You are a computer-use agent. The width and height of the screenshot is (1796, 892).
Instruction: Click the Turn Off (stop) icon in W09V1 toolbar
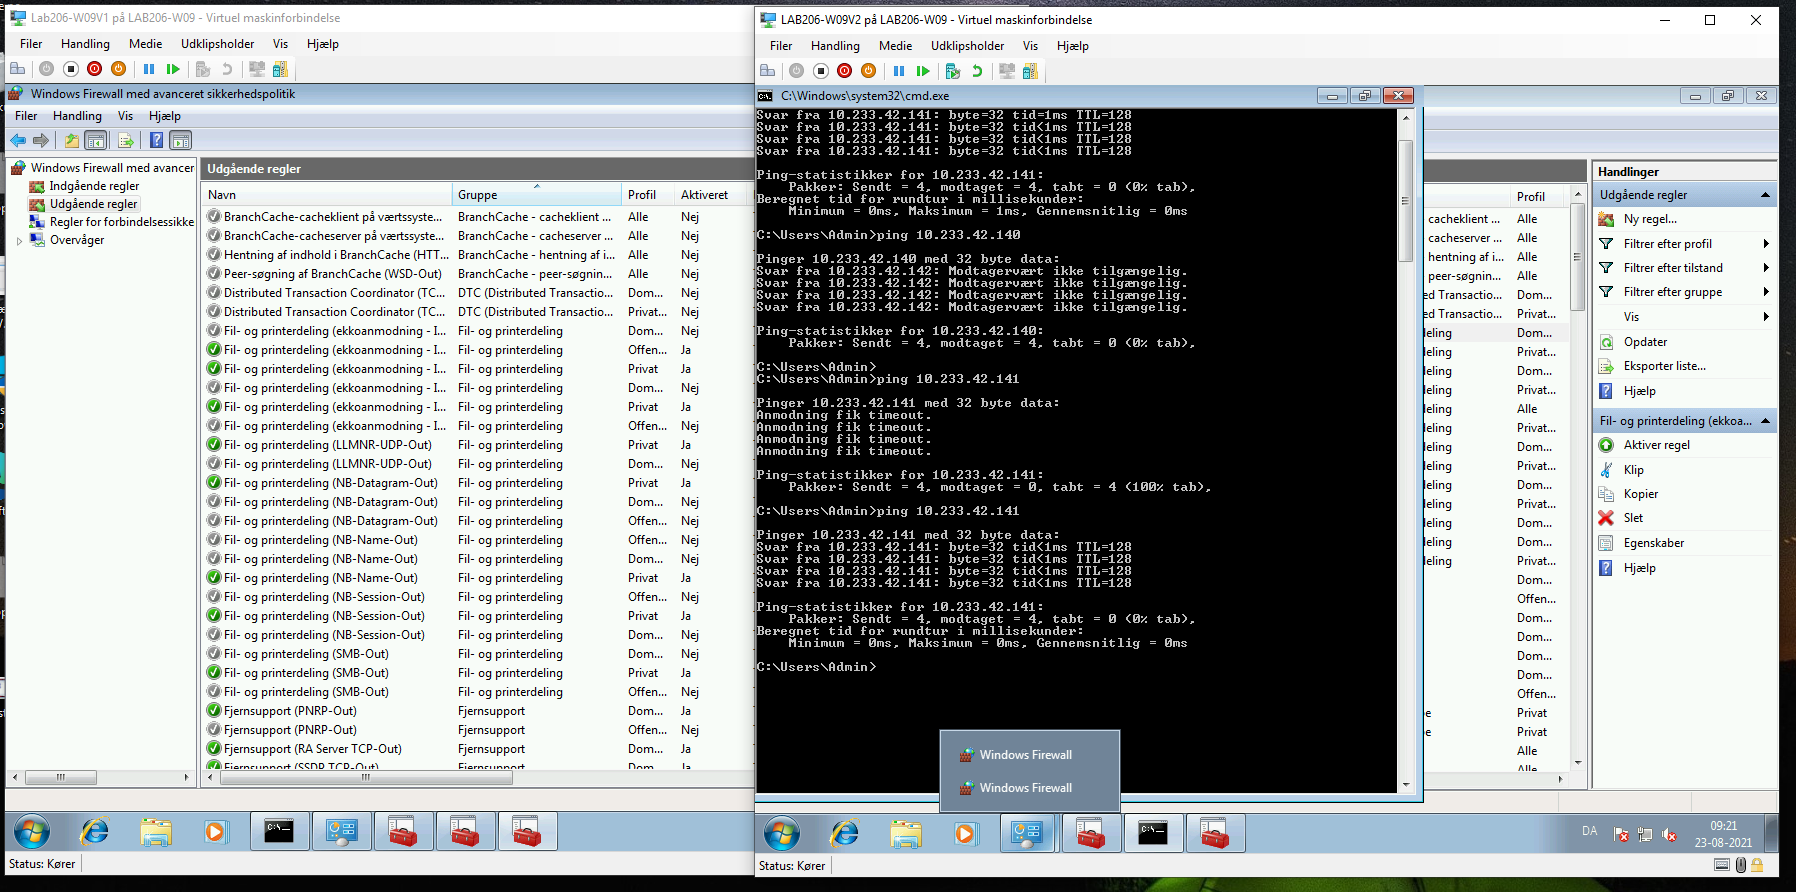click(x=70, y=69)
